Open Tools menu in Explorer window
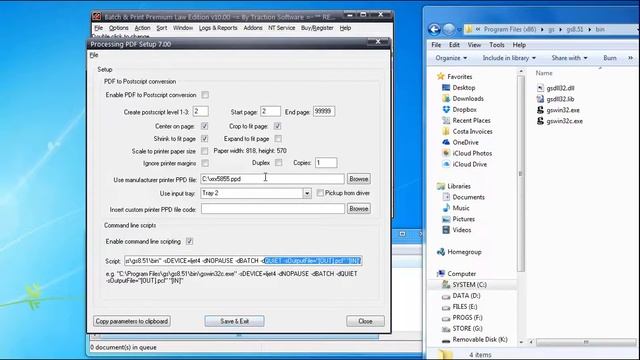 tap(497, 45)
